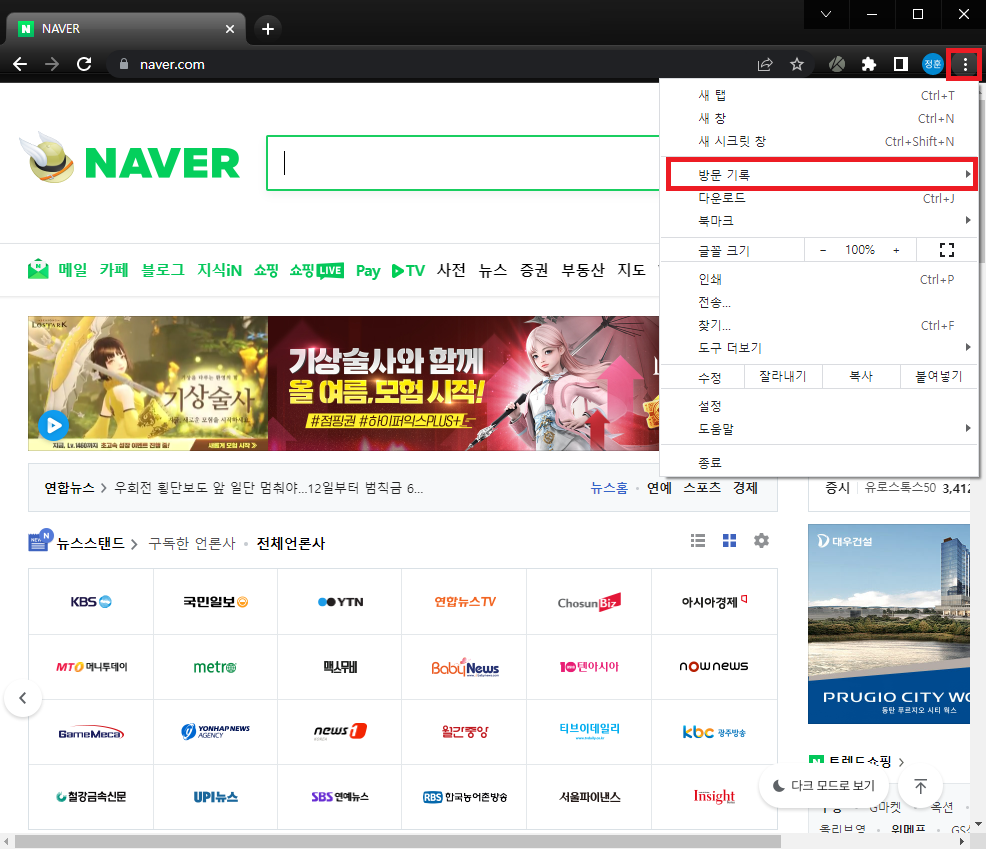Select the 전체언론사 tab

(291, 543)
